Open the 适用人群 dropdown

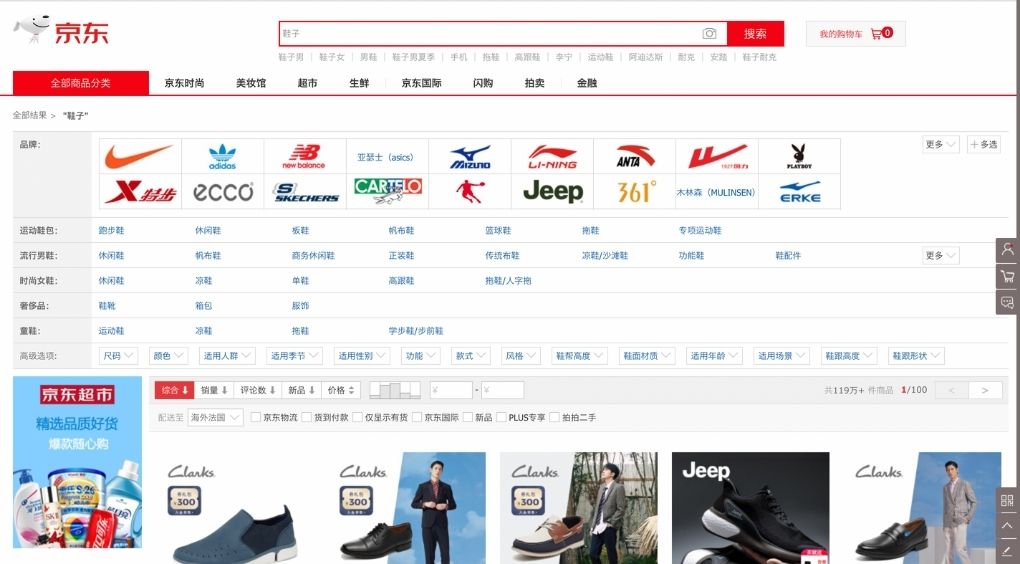pyautogui.click(x=227, y=356)
